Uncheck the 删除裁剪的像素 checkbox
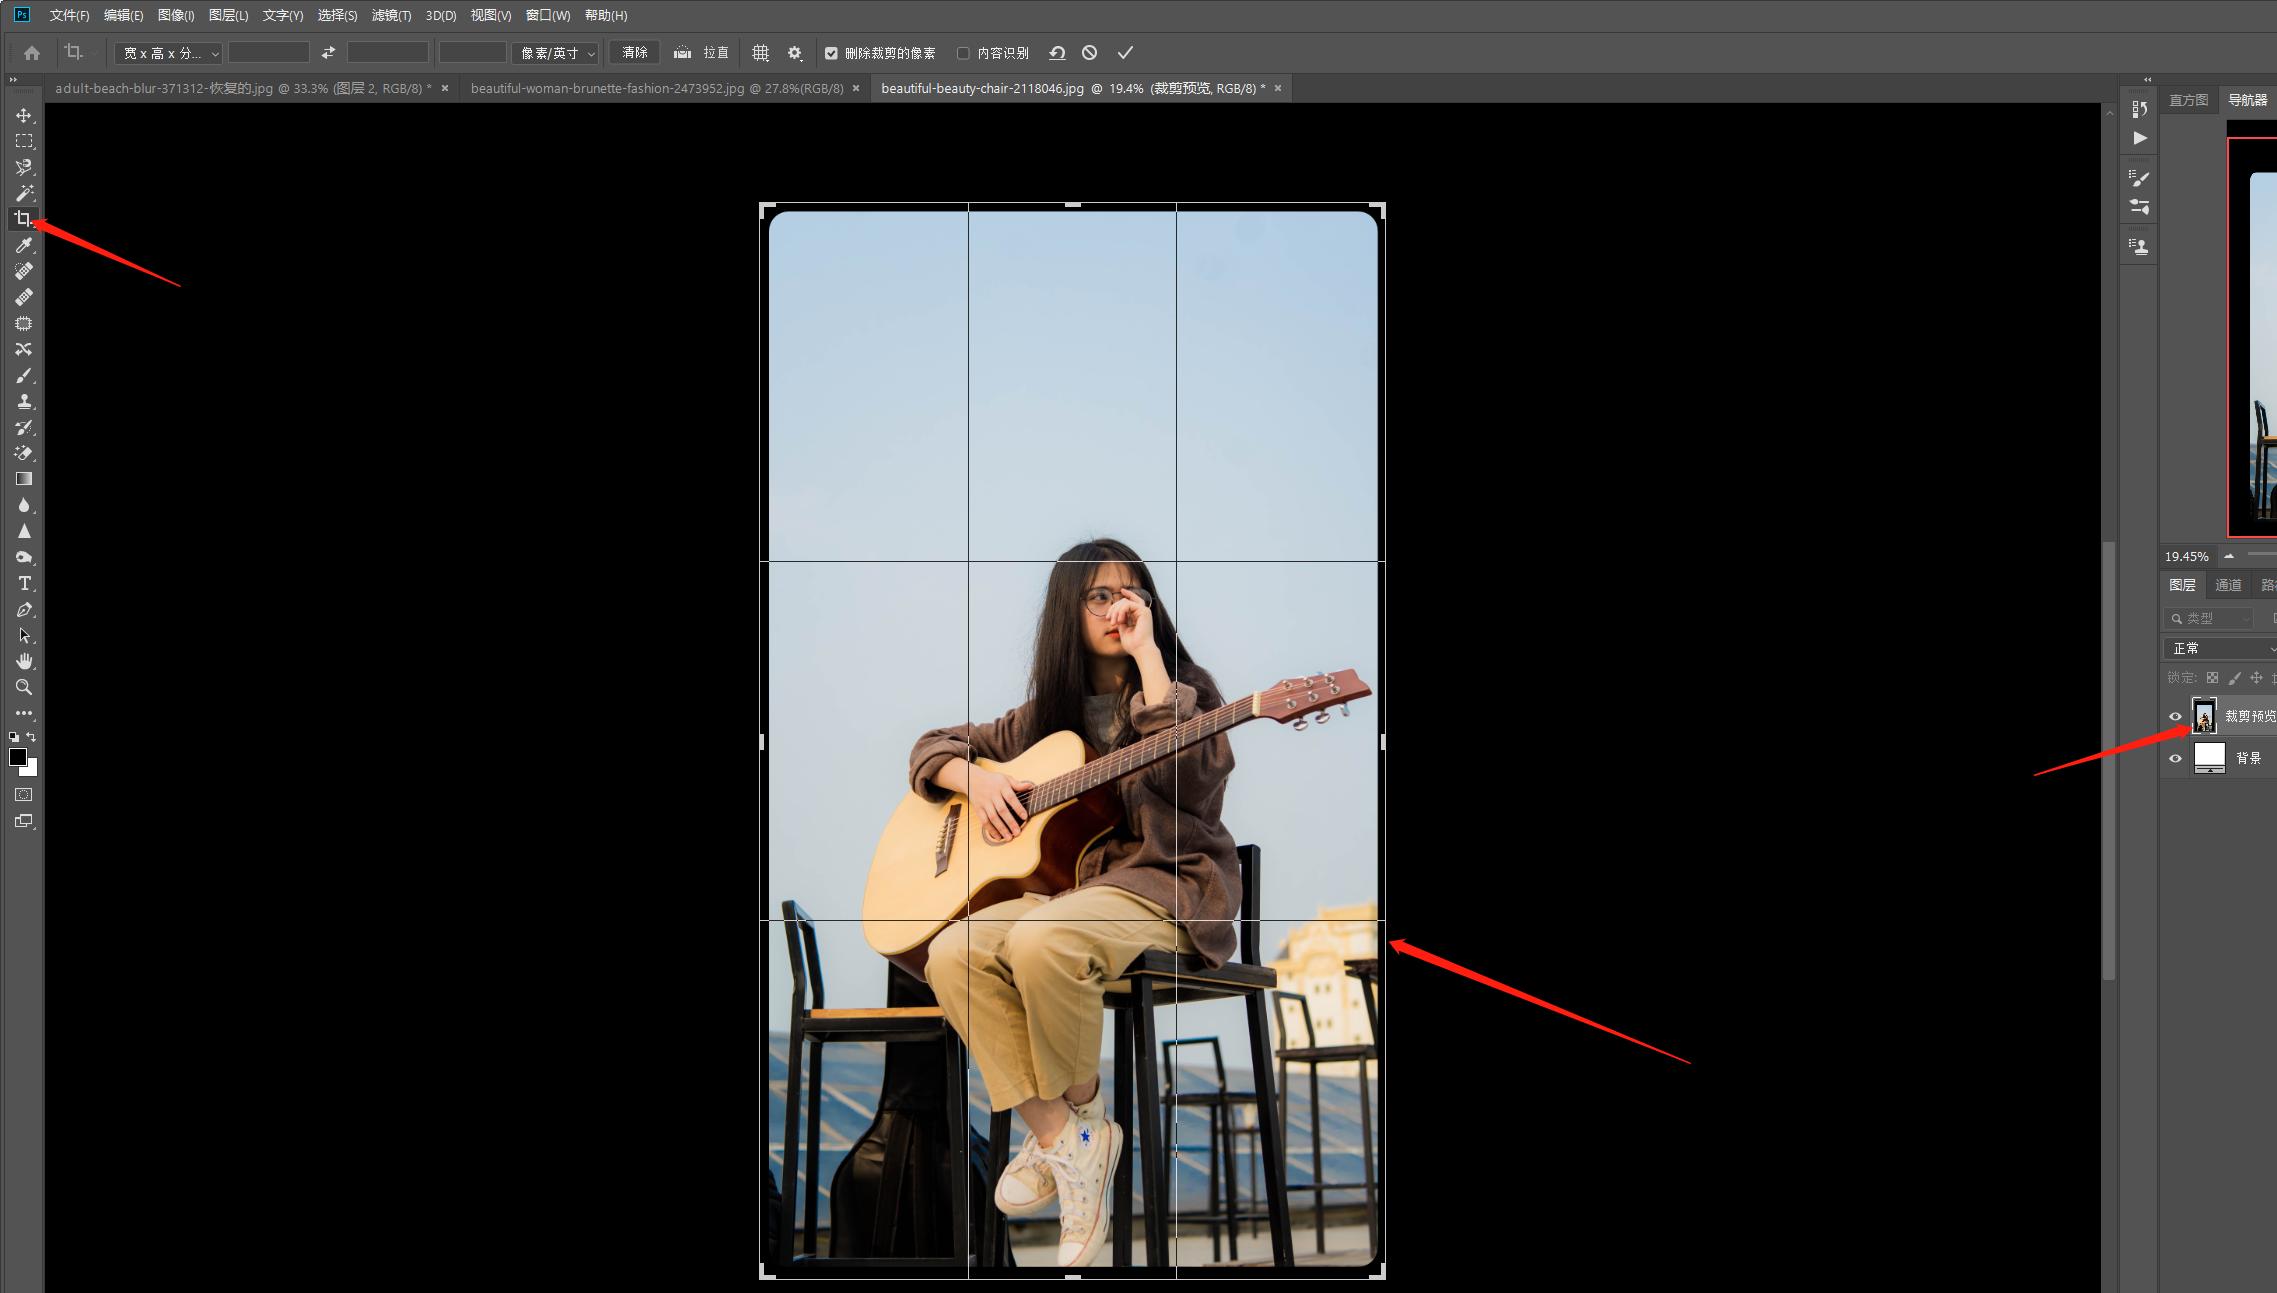2277x1293 pixels. tap(831, 53)
